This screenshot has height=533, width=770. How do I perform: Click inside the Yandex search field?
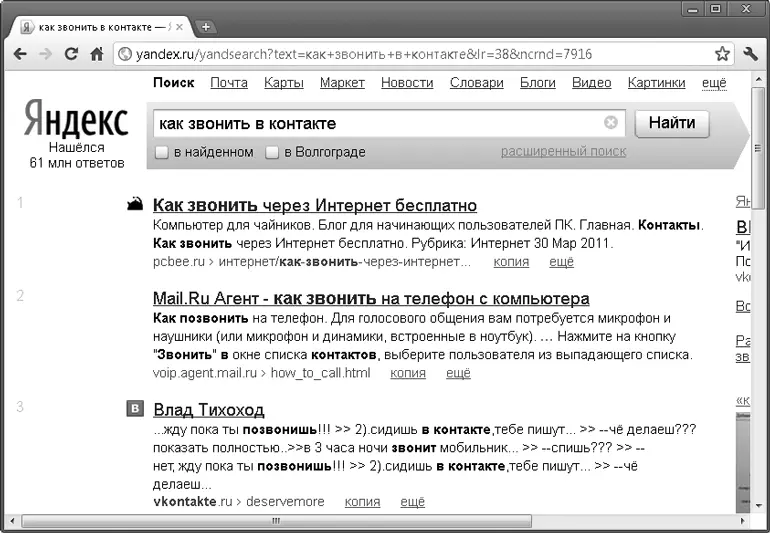point(375,124)
